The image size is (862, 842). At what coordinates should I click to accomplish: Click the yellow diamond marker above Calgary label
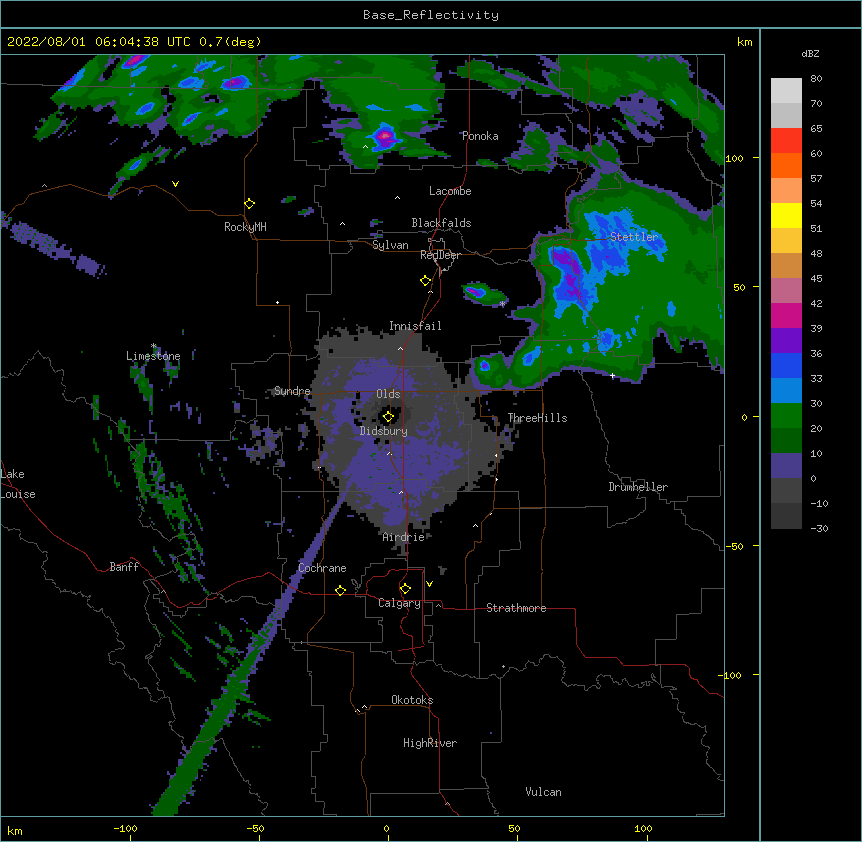pyautogui.click(x=405, y=589)
